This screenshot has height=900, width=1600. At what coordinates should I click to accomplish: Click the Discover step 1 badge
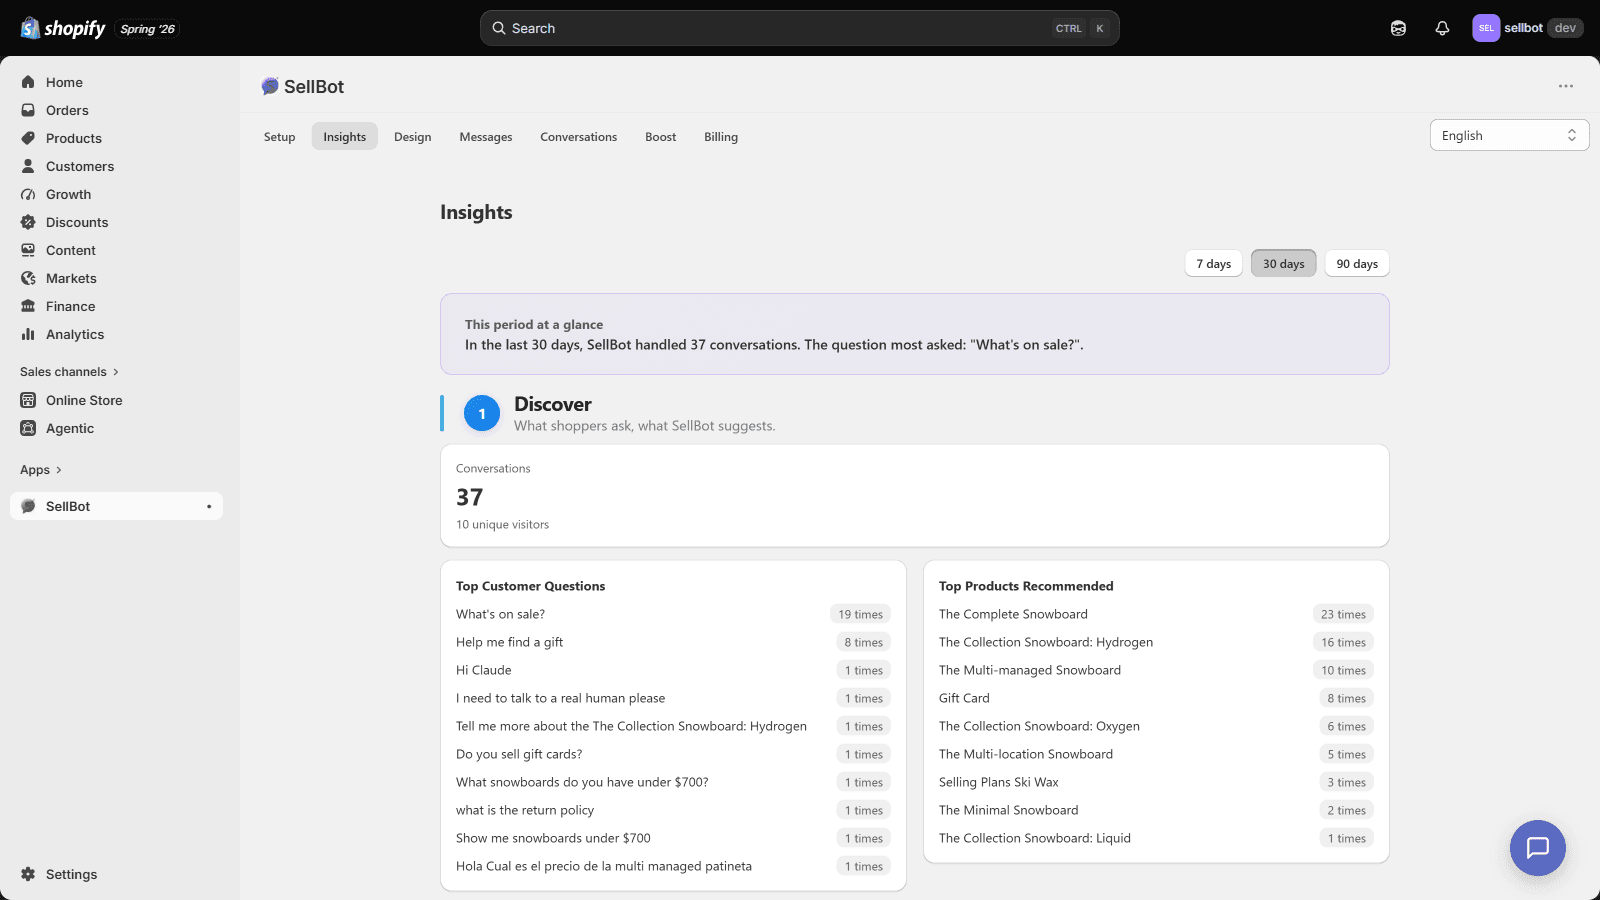tap(482, 413)
